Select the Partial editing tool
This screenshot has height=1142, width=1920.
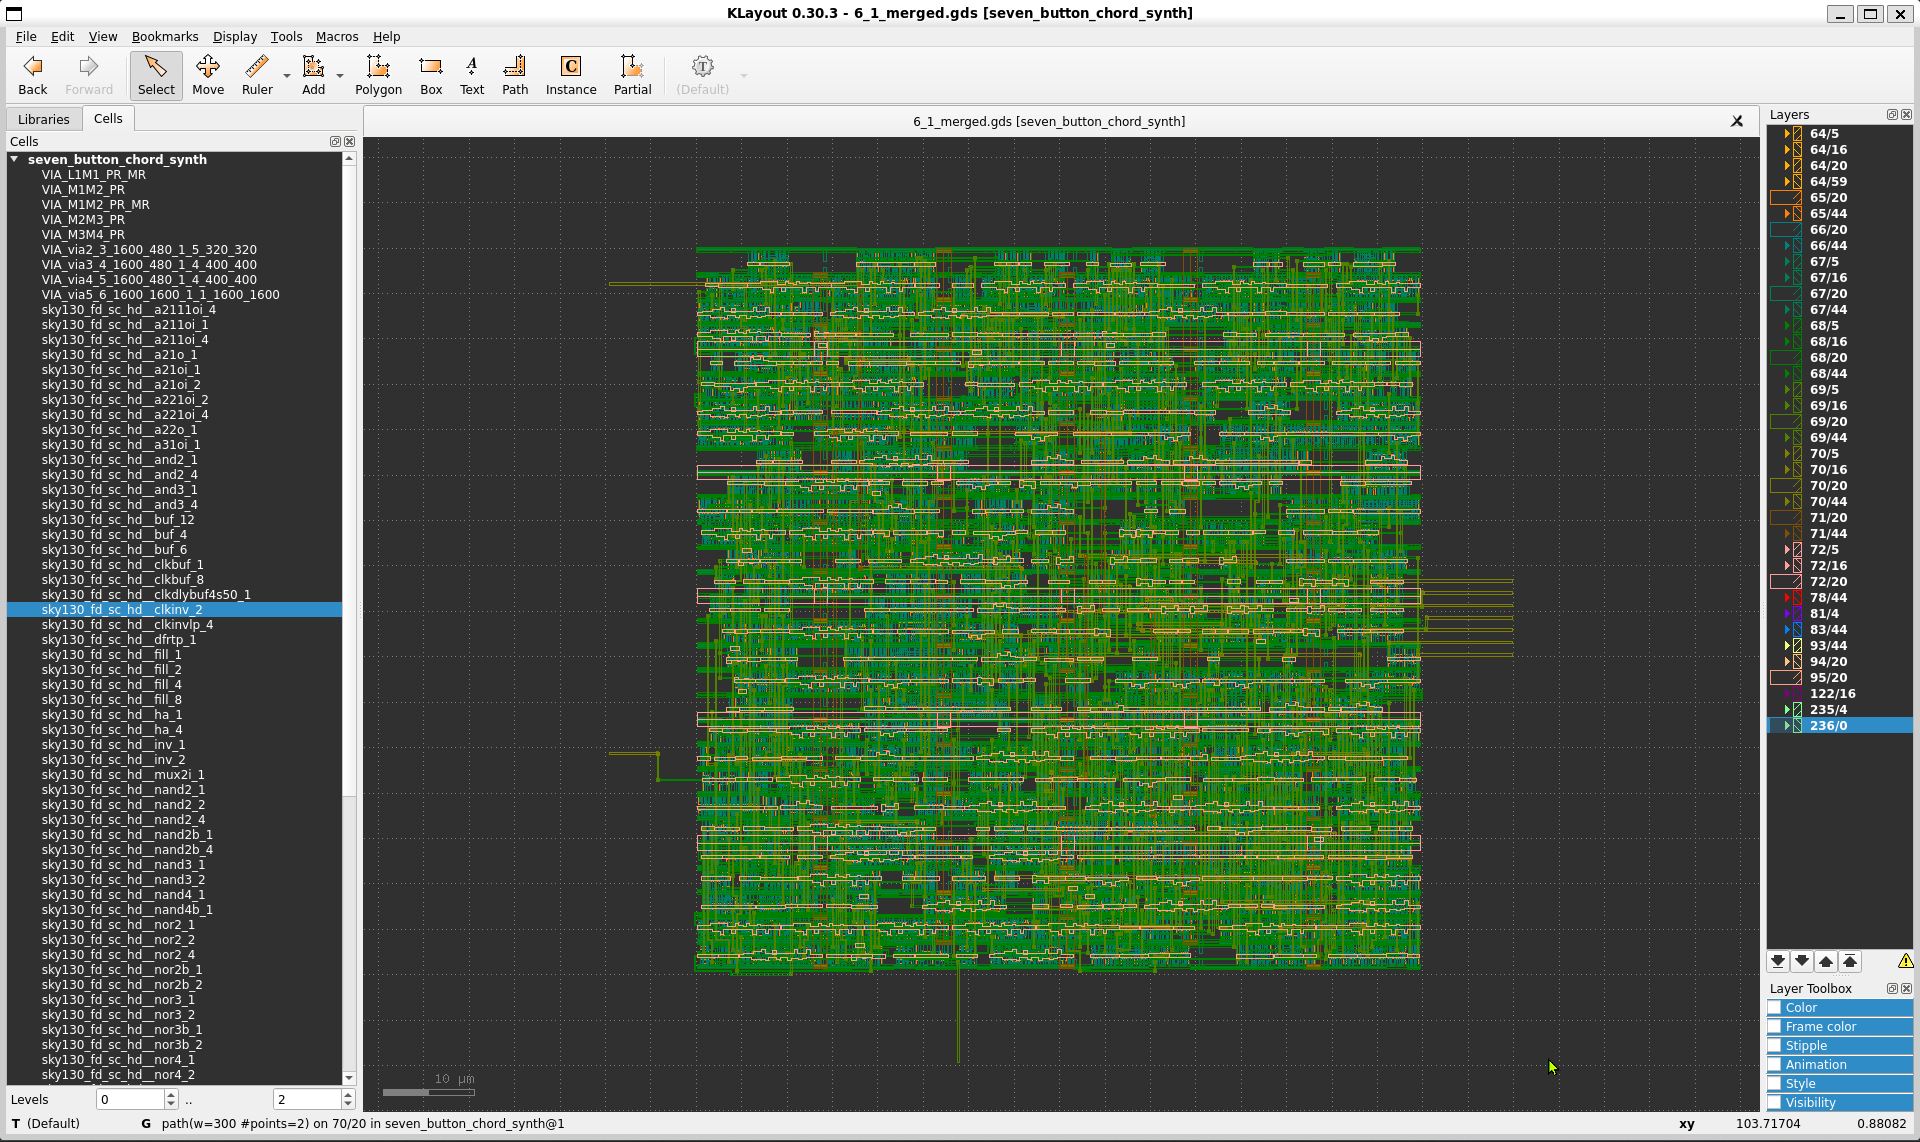pyautogui.click(x=632, y=75)
